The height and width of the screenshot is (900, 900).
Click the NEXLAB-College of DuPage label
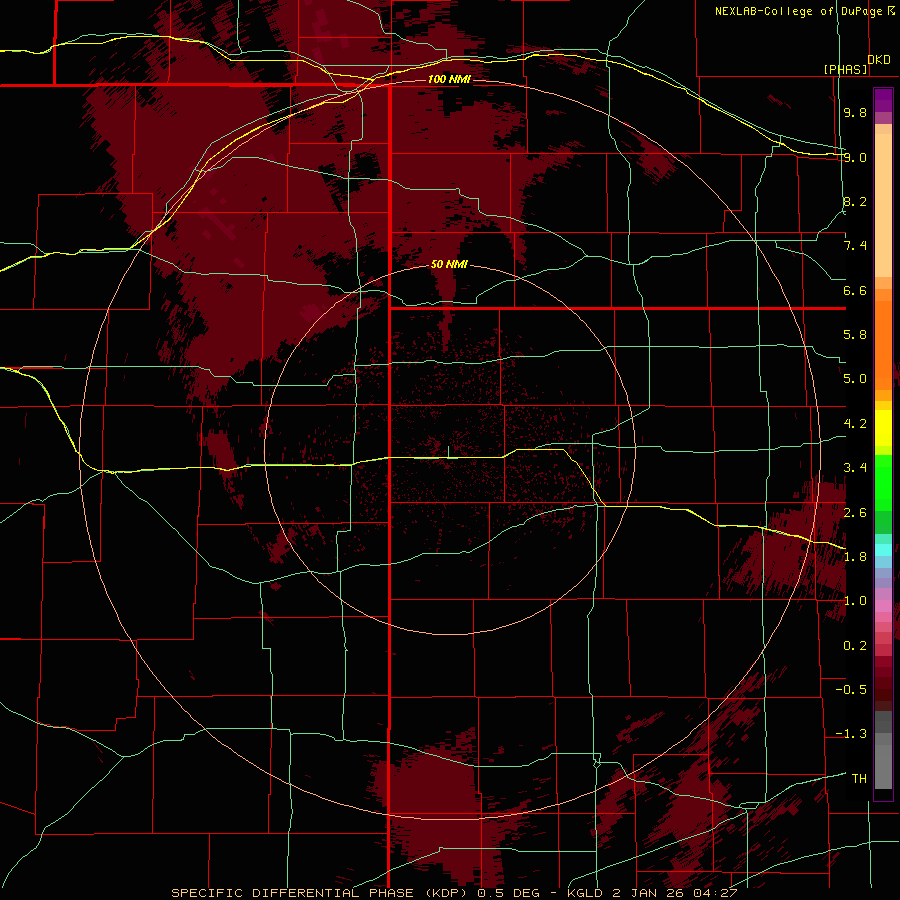click(805, 11)
